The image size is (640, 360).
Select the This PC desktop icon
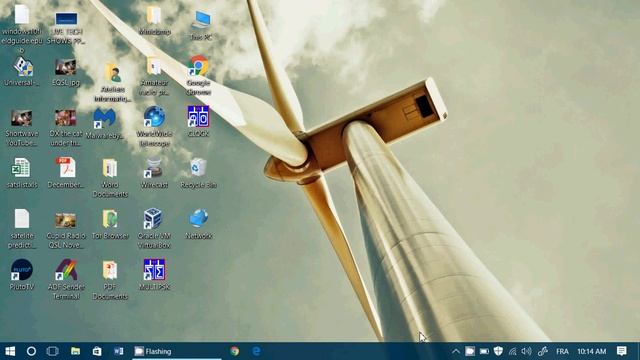(x=201, y=25)
